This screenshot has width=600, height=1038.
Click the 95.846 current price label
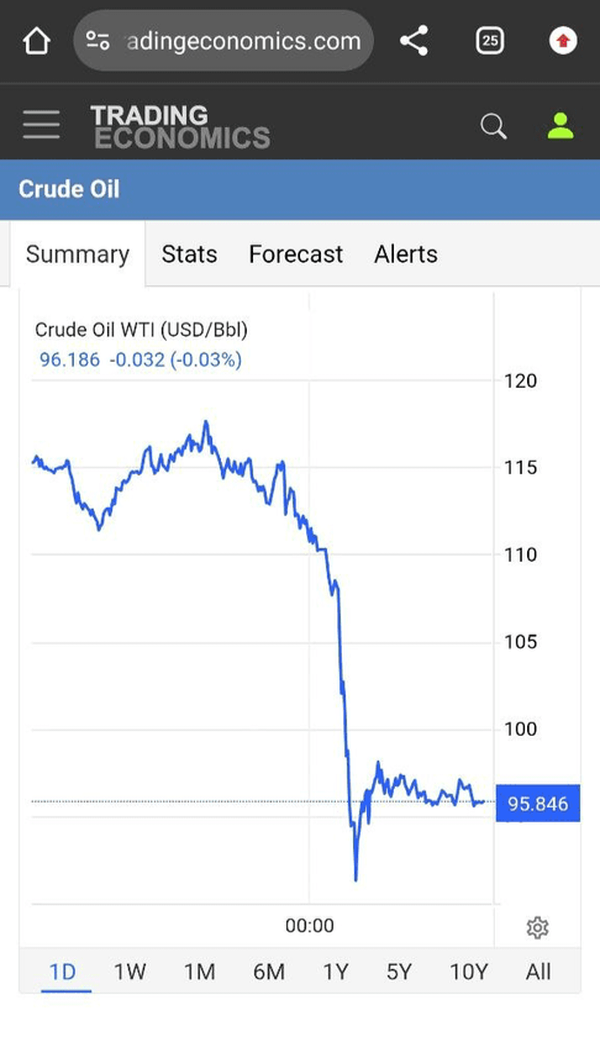pyautogui.click(x=537, y=804)
